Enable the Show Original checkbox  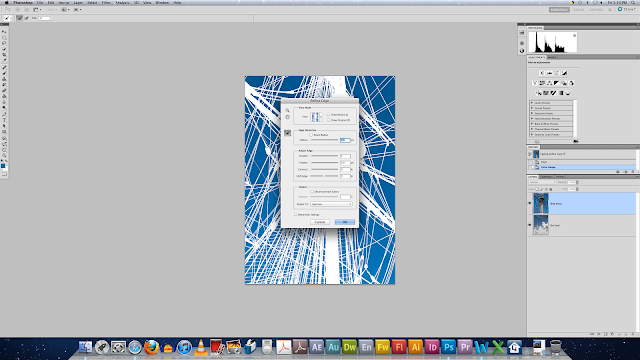pyautogui.click(x=329, y=120)
